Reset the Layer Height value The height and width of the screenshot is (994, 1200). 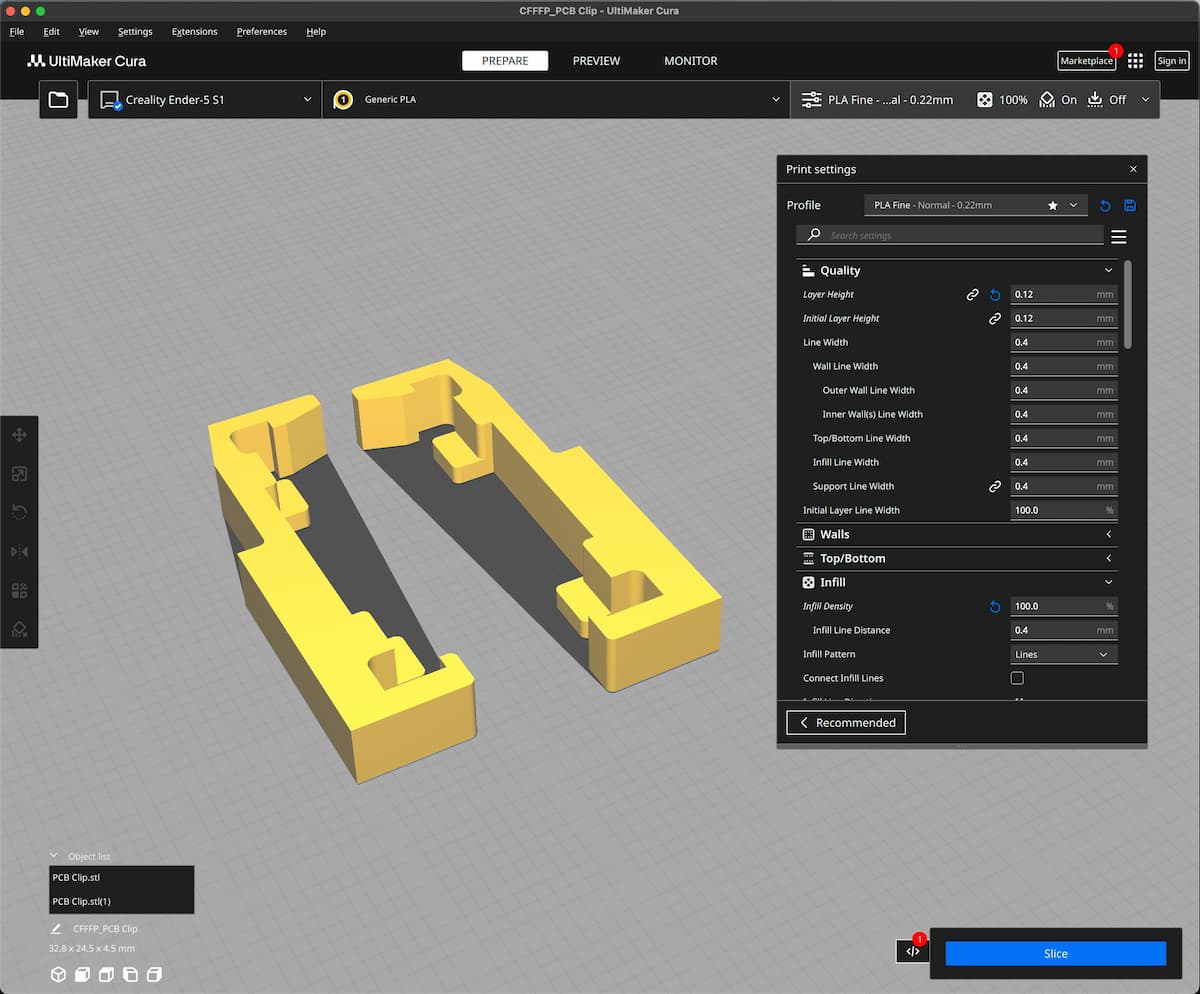coord(995,295)
